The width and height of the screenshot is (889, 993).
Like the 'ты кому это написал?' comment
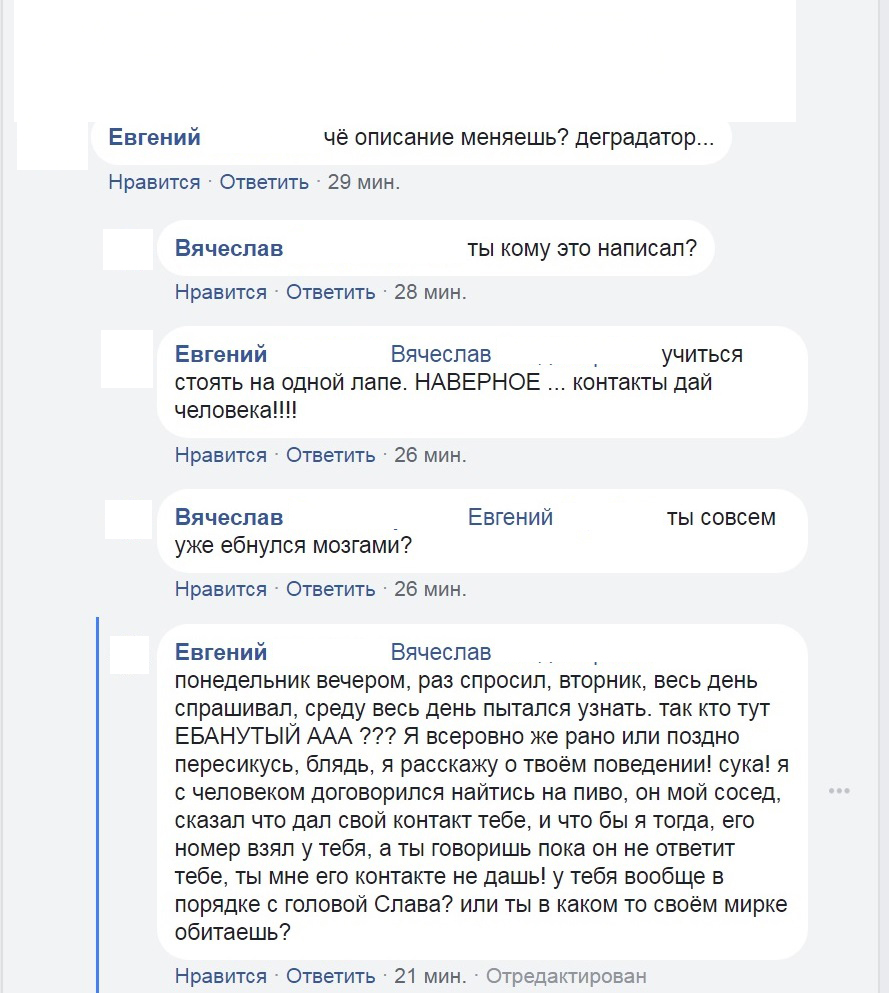coord(221,292)
